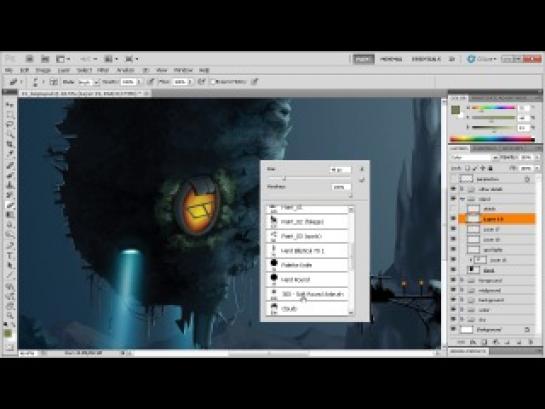Image resolution: width=545 pixels, height=409 pixels.
Task: Open the CS Live button
Action: (x=482, y=59)
